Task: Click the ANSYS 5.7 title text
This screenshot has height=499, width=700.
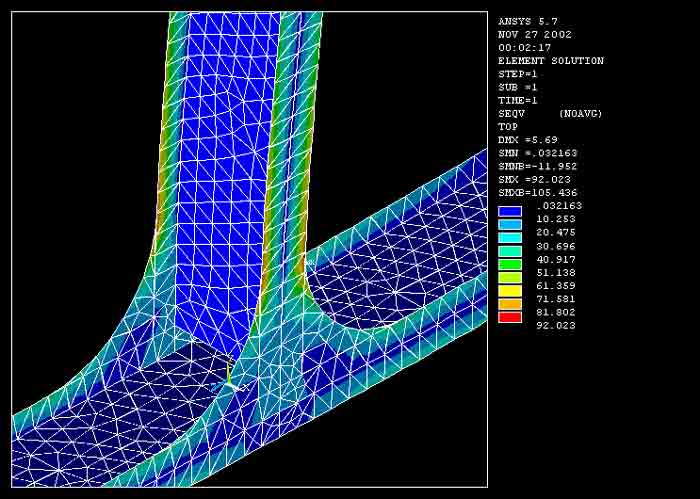Action: click(x=528, y=21)
